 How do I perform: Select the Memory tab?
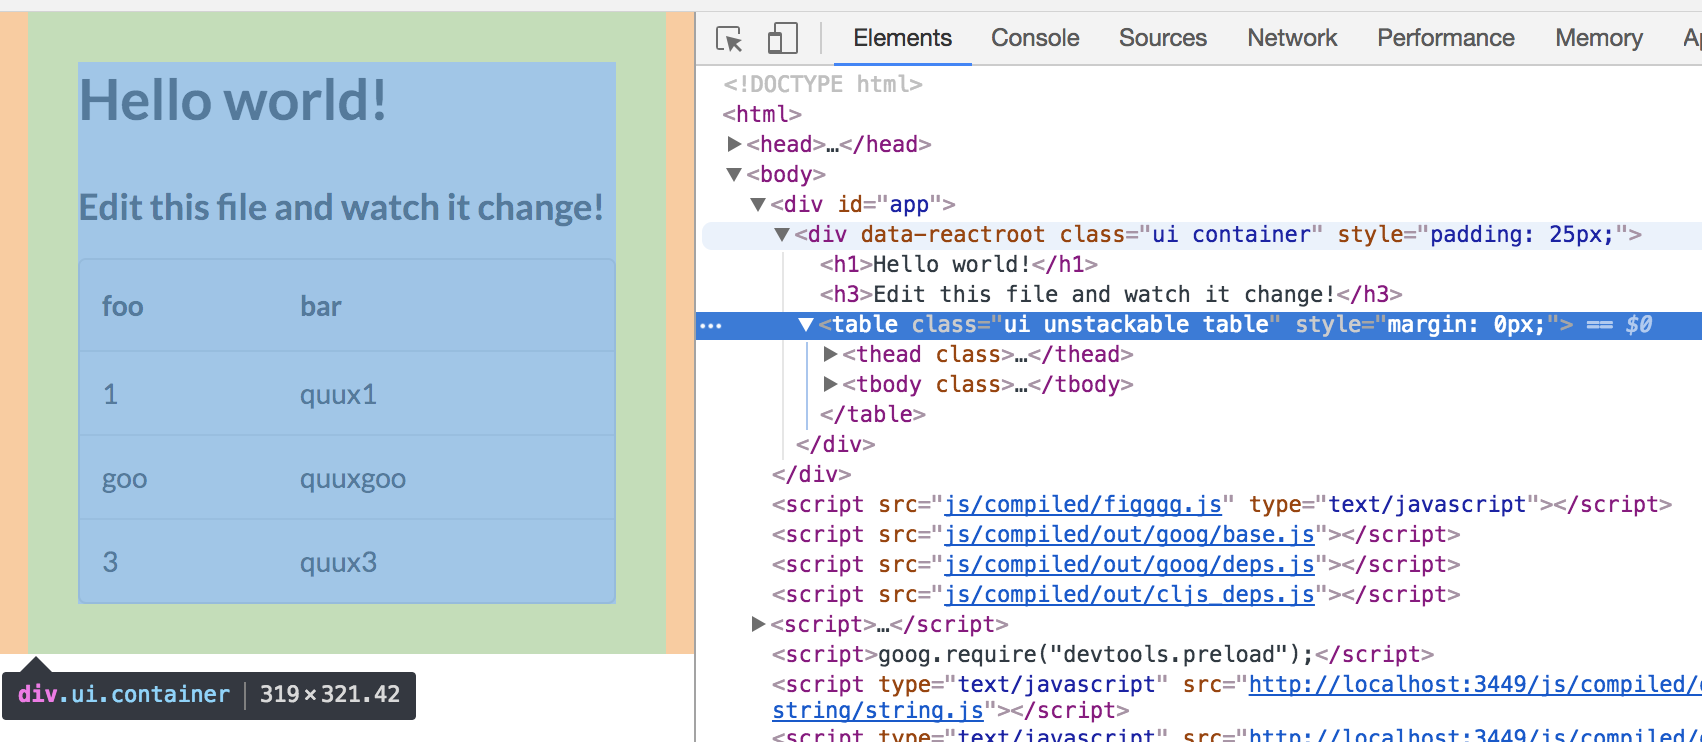1598,38
